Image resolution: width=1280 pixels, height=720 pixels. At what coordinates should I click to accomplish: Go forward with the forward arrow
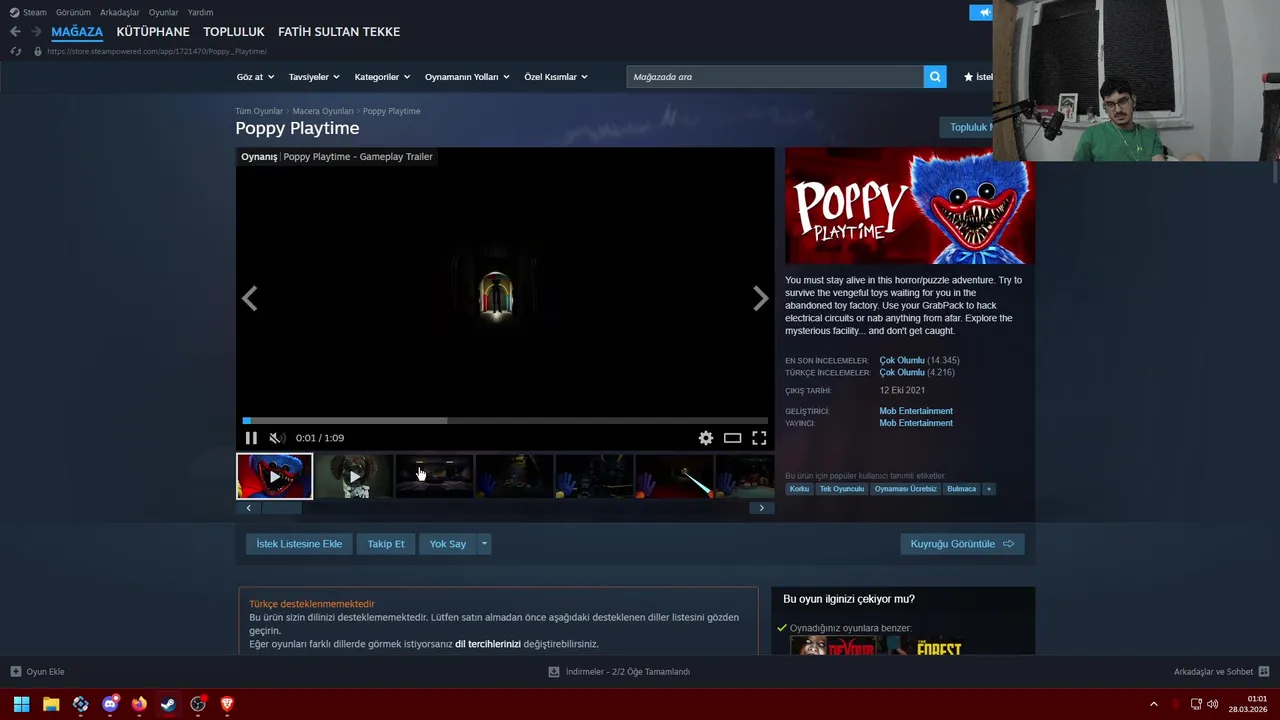click(x=36, y=32)
